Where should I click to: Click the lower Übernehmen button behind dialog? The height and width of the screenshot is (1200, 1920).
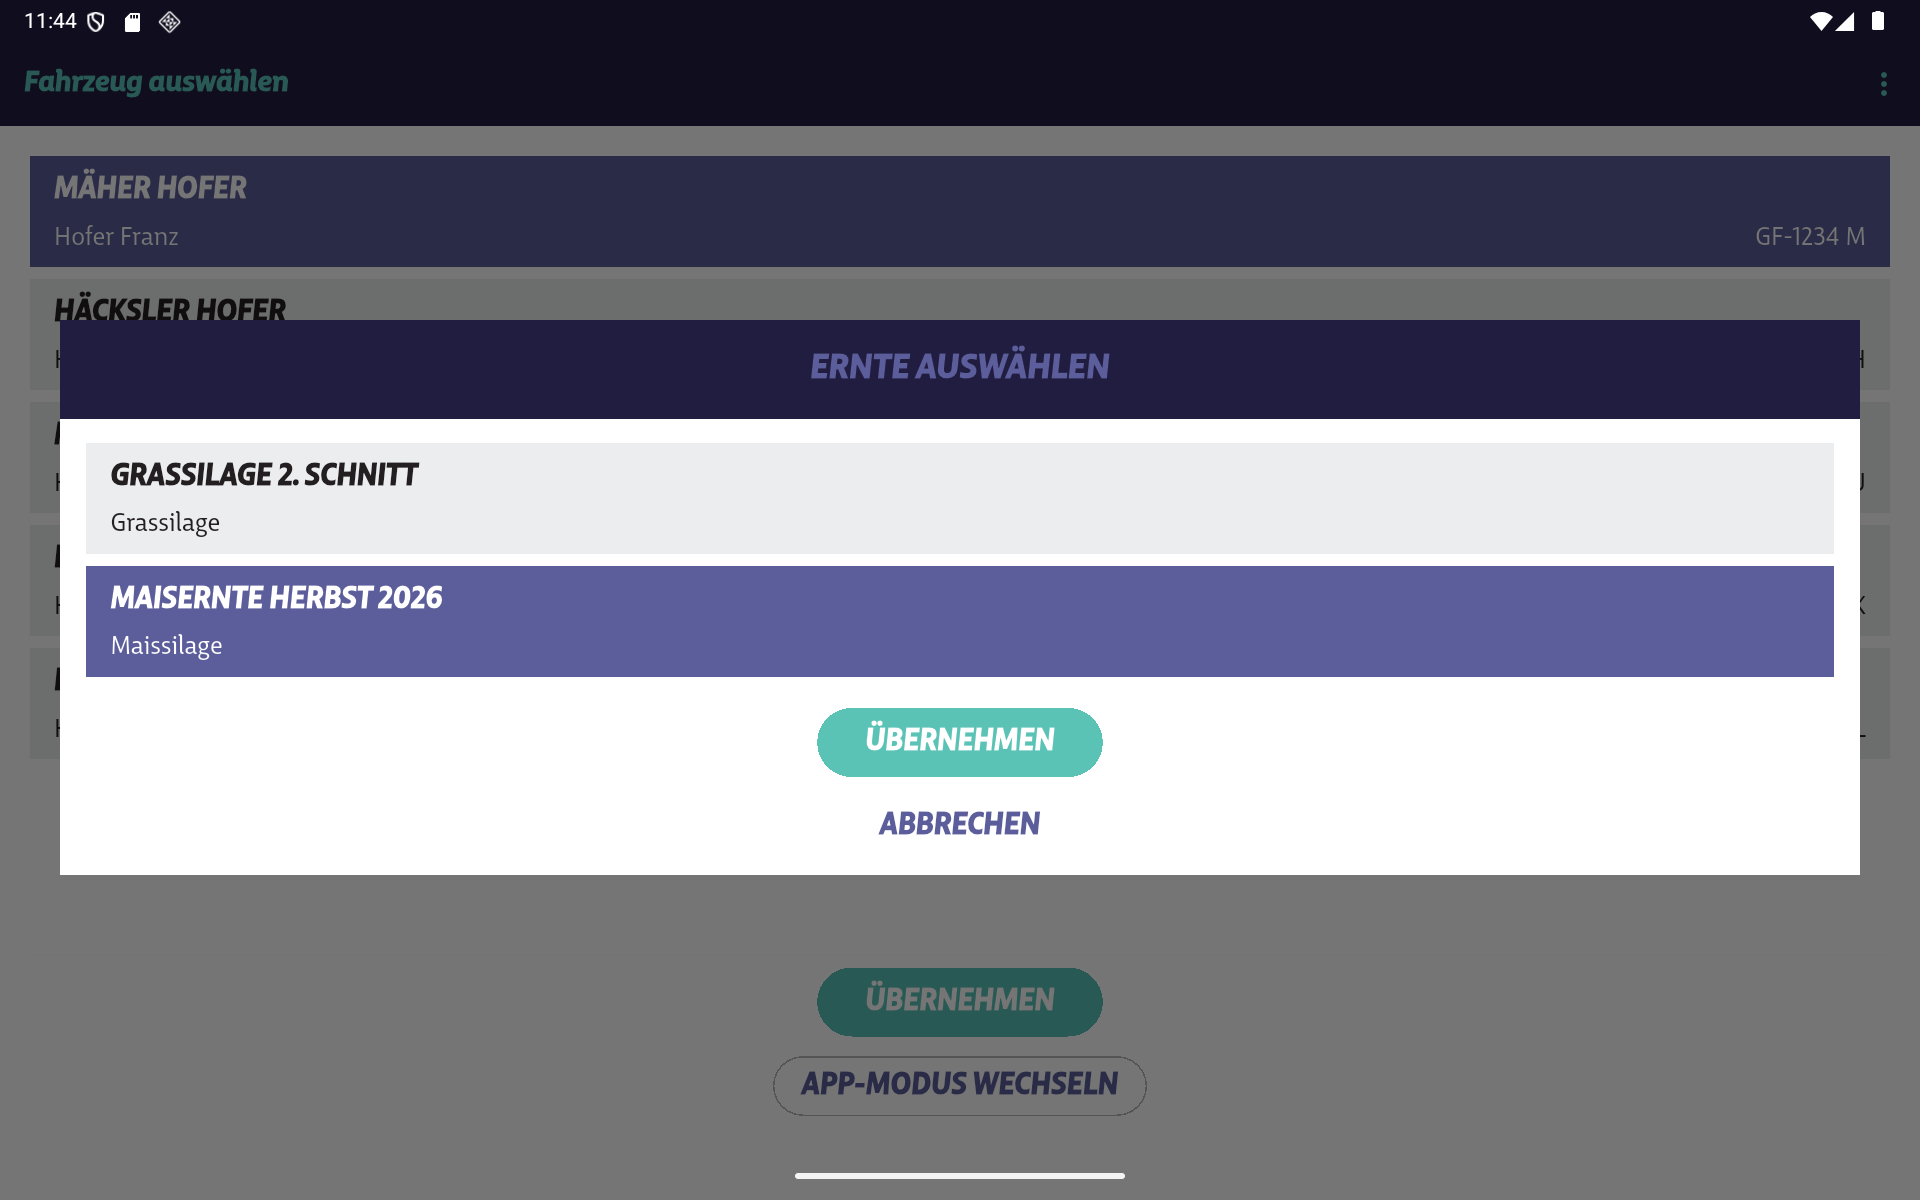959,1001
